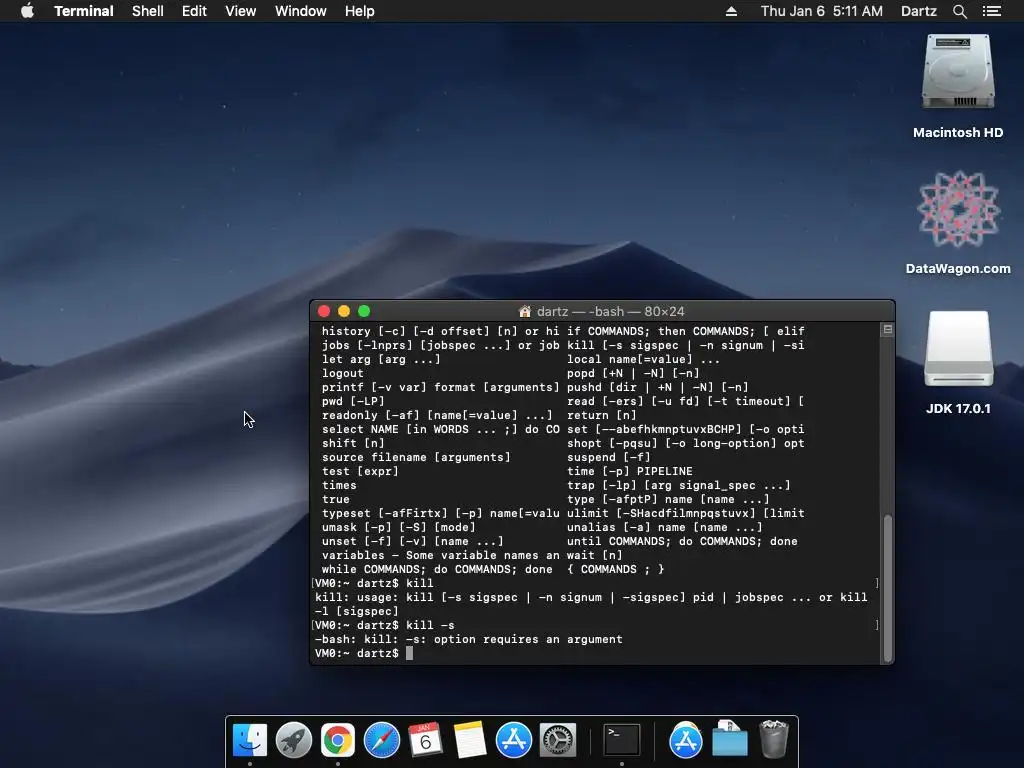The image size is (1024, 768).
Task: Click the split pane button in Terminal
Action: (888, 330)
